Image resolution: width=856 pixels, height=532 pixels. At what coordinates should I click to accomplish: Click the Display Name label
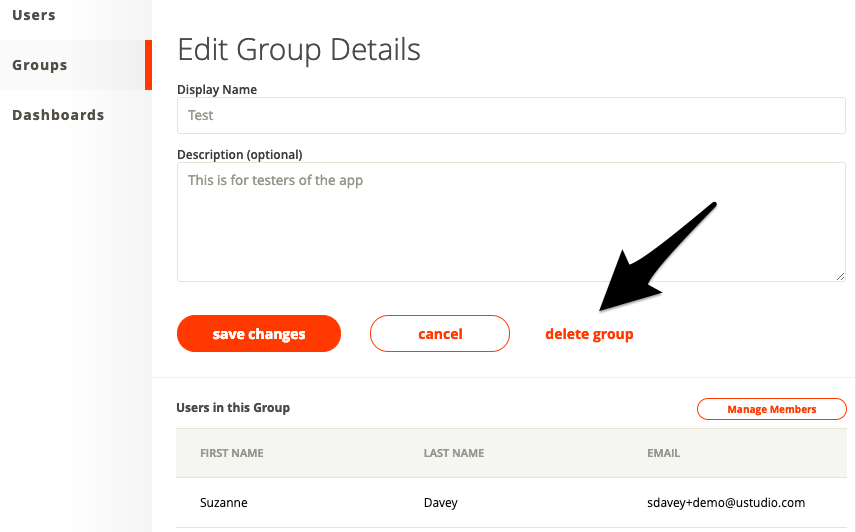[217, 90]
